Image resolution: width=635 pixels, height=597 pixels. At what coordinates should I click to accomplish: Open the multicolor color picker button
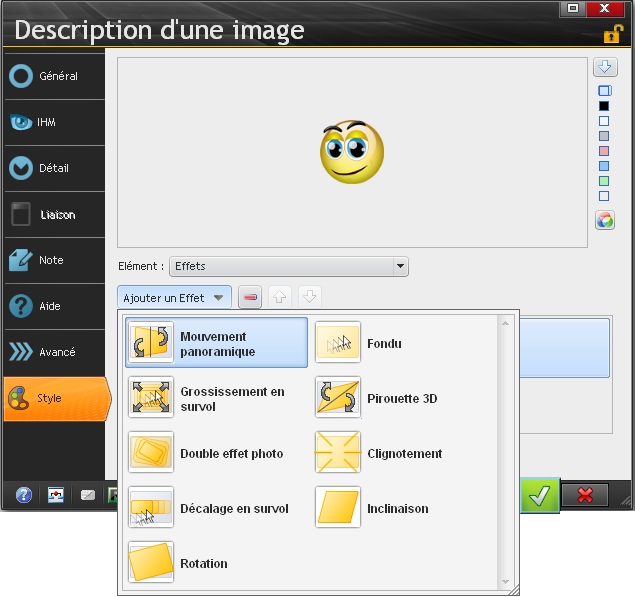pyautogui.click(x=604, y=221)
